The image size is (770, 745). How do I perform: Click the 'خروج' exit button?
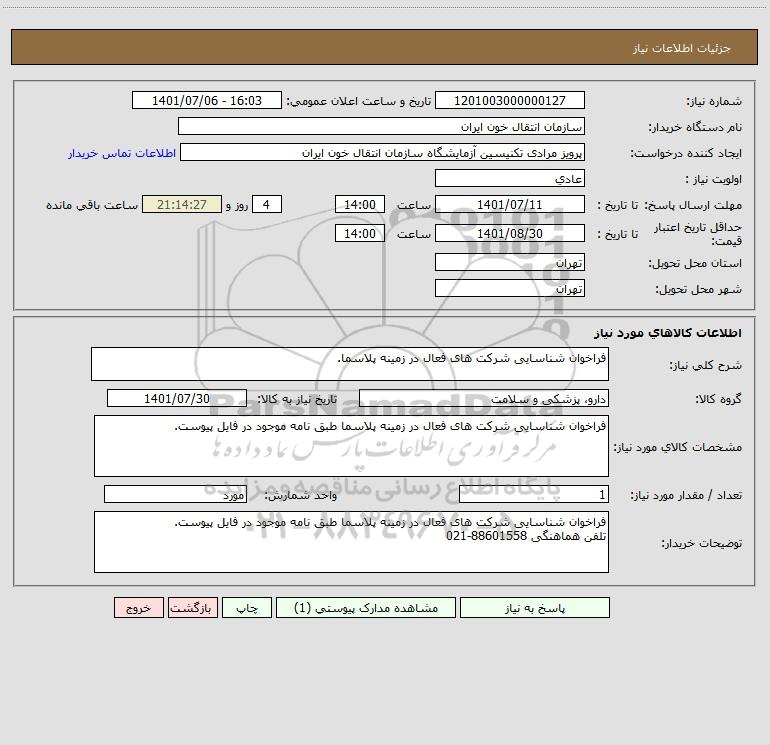click(138, 607)
